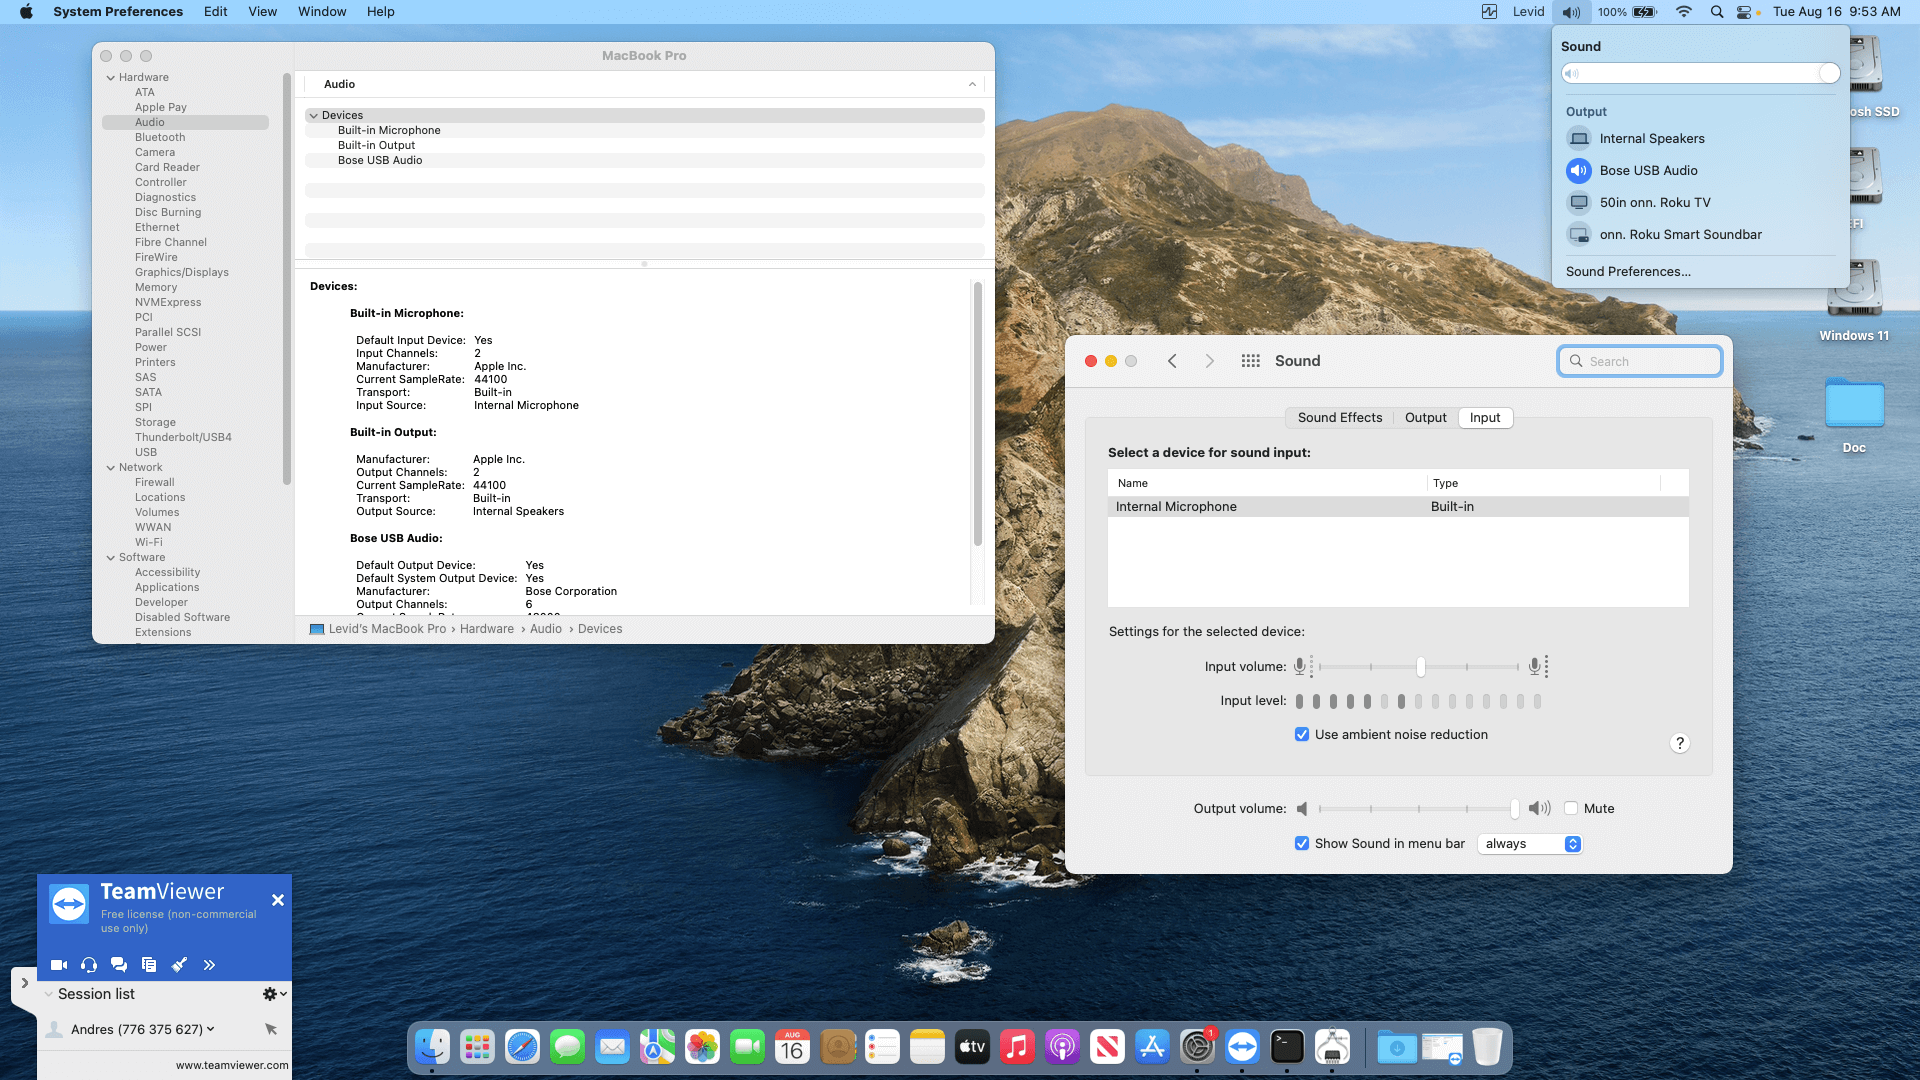Select USB in the Hardware sidebar
Viewport: 1920px width, 1080px height.
tap(146, 452)
